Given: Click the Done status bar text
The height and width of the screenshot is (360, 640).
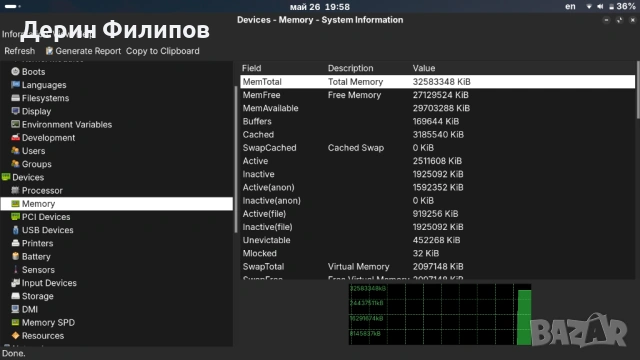Looking at the screenshot, I should 13,353.
